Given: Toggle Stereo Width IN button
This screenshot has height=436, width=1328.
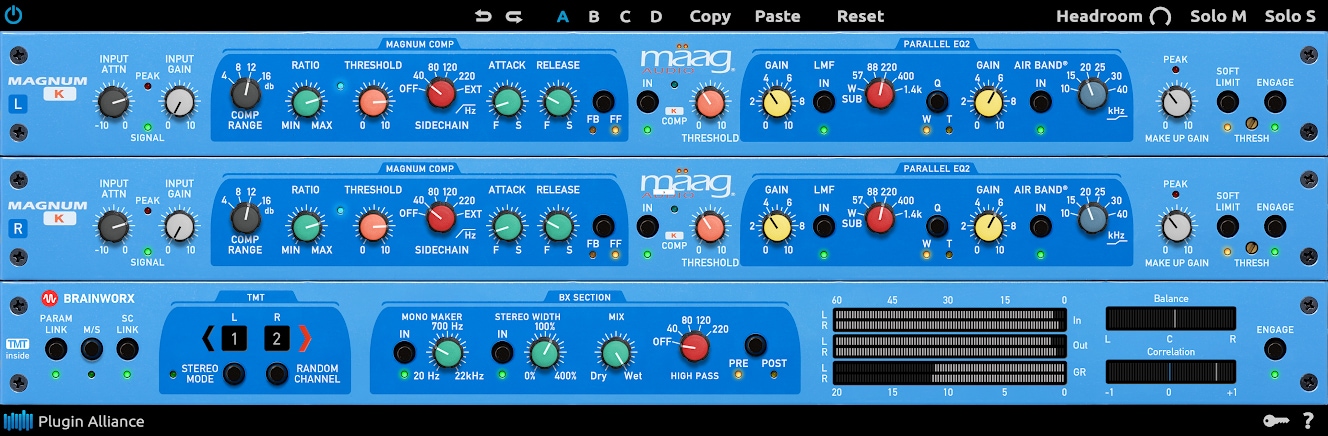Looking at the screenshot, I should [x=501, y=352].
